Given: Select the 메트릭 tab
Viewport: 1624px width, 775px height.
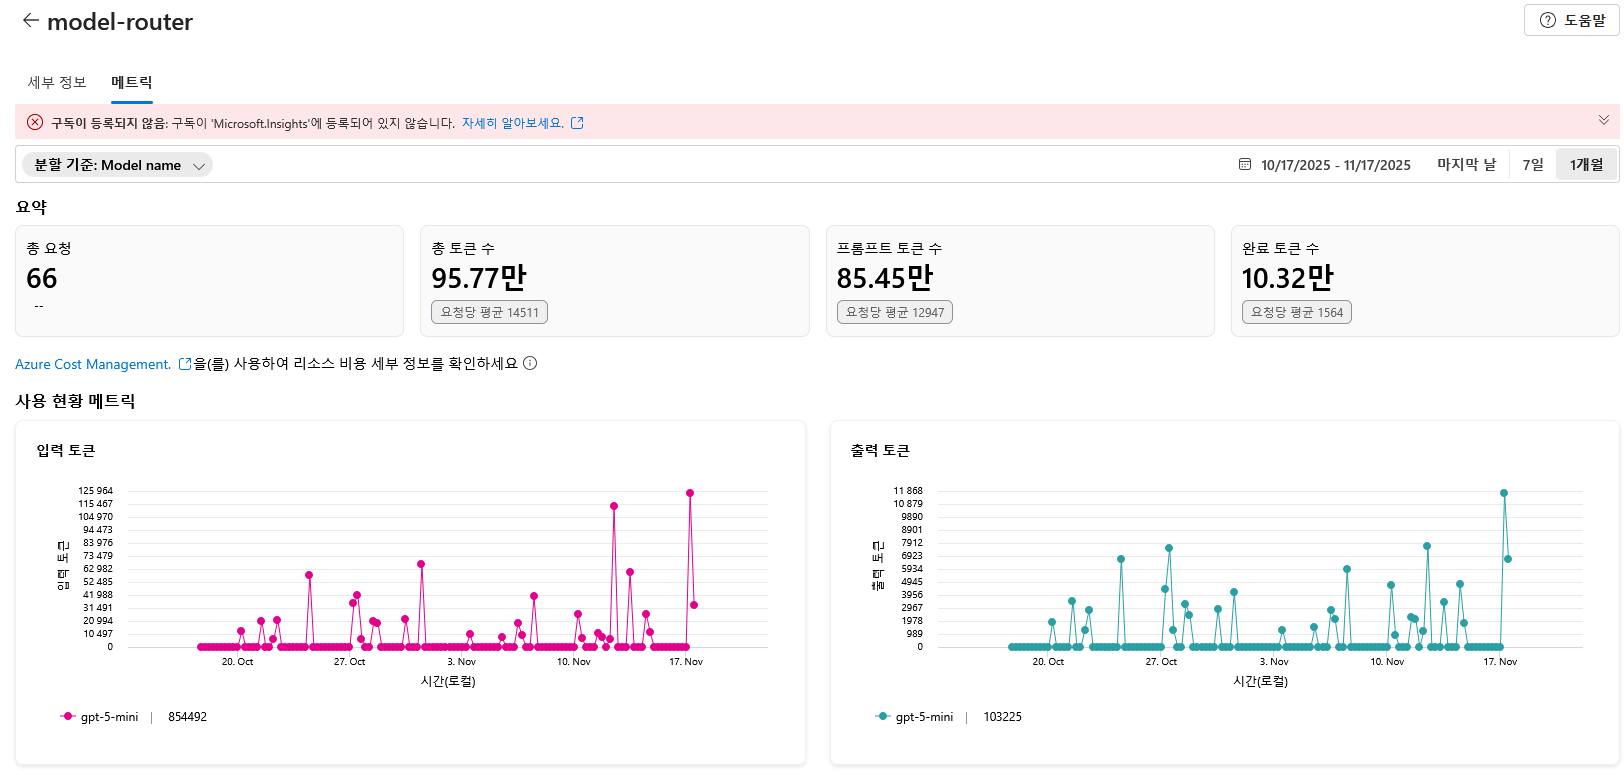Looking at the screenshot, I should click(x=132, y=82).
